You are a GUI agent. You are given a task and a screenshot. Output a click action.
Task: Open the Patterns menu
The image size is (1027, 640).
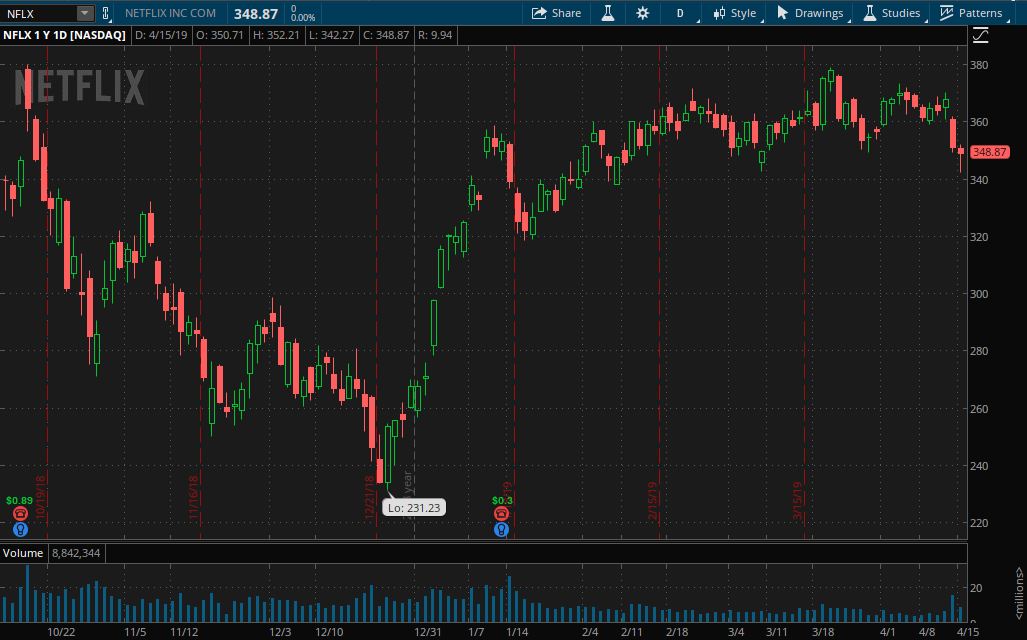point(980,13)
